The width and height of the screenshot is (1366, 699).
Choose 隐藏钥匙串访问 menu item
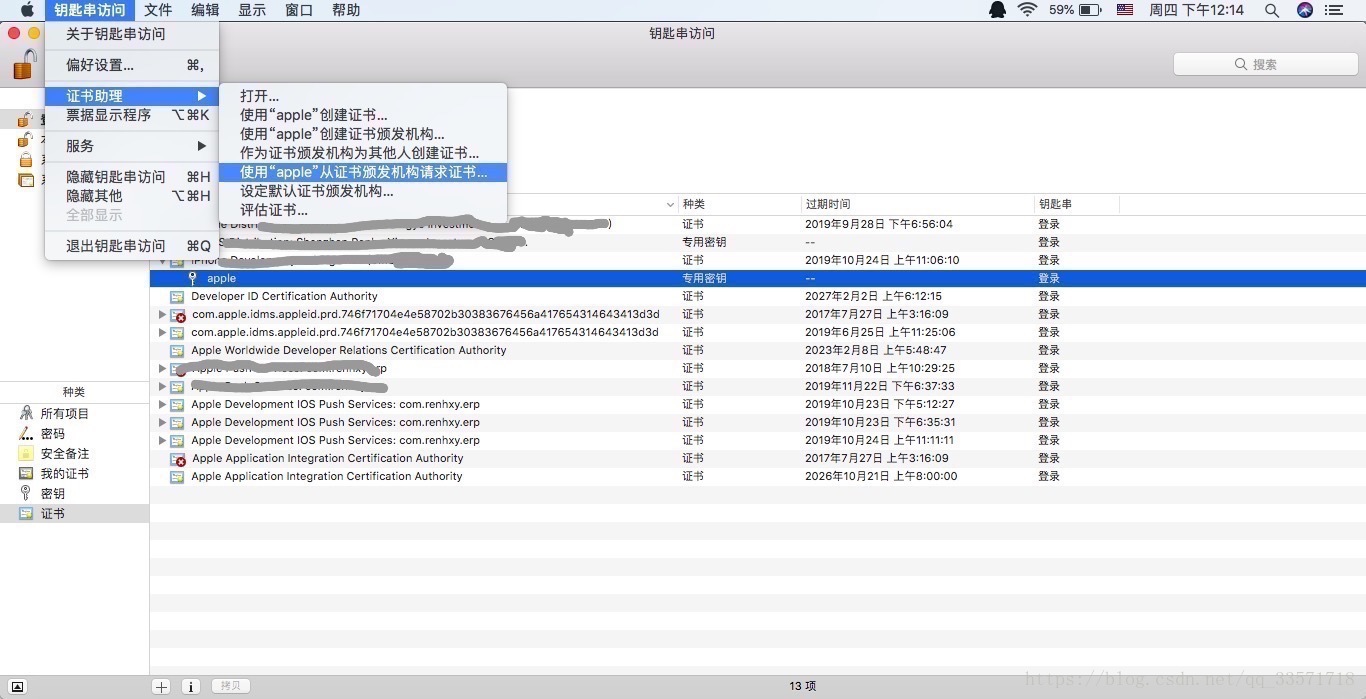(x=132, y=177)
